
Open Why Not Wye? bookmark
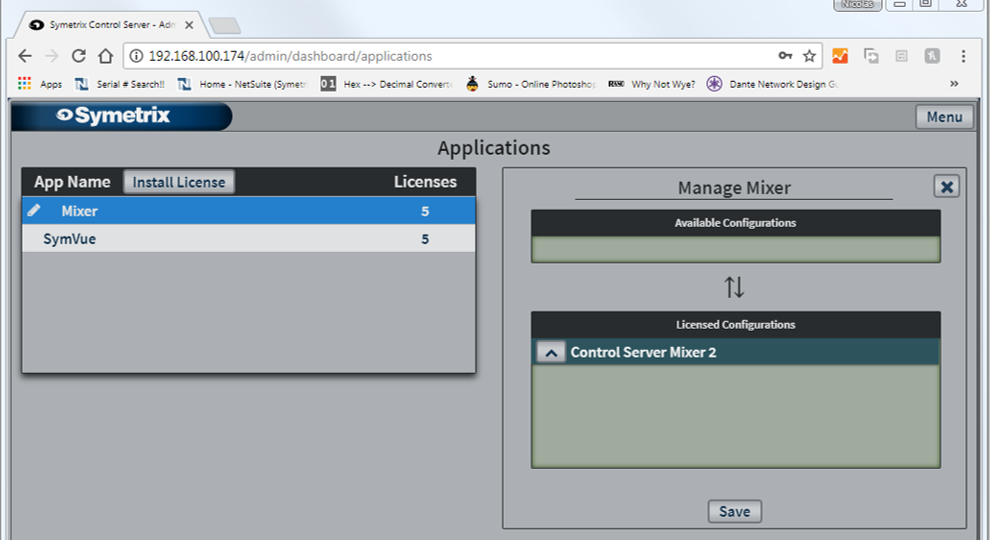click(x=652, y=84)
